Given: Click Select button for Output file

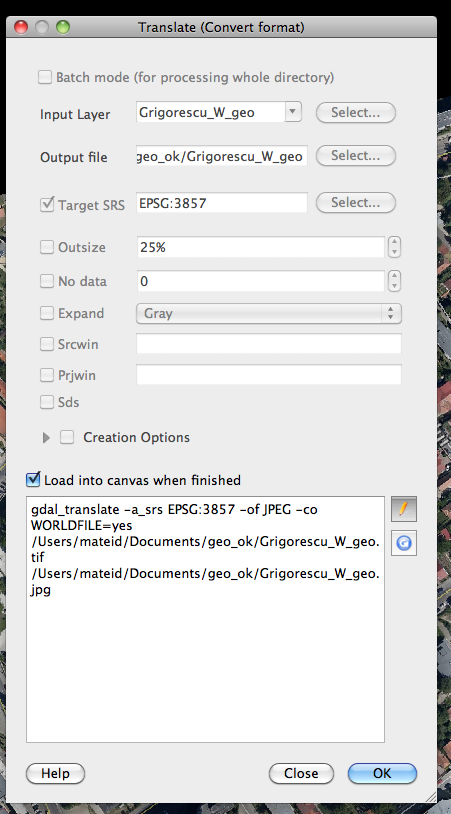Looking at the screenshot, I should pyautogui.click(x=356, y=155).
